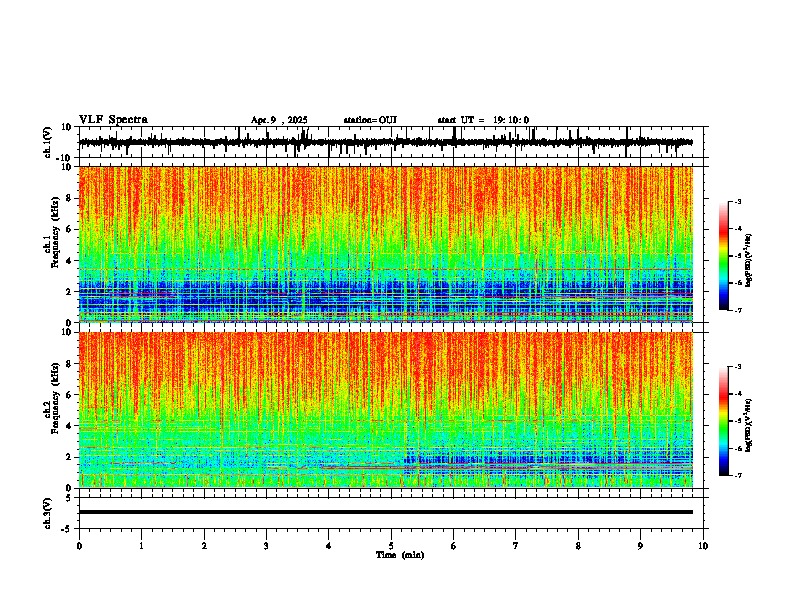The height and width of the screenshot is (612, 792).
Task: Click the ch.2 color bar "-7" label
Action: 738,475
